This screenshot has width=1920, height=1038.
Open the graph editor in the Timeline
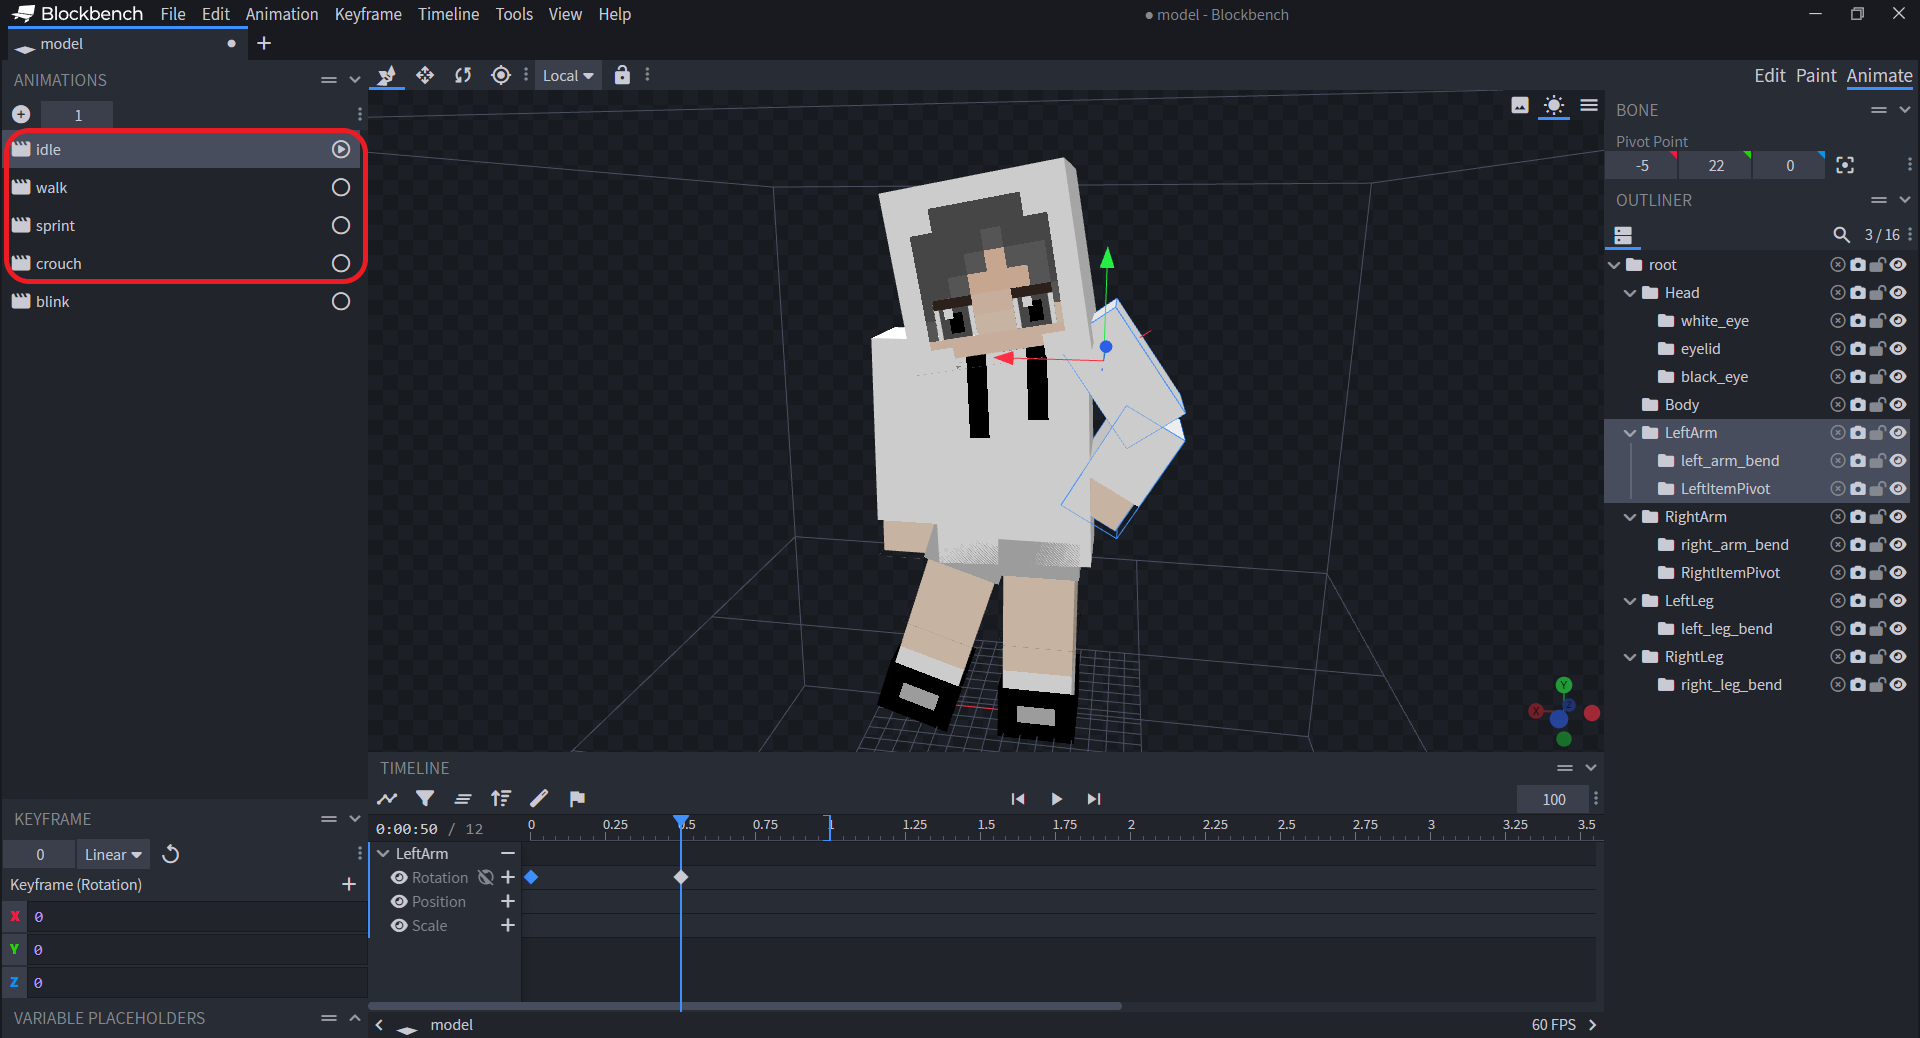(387, 798)
